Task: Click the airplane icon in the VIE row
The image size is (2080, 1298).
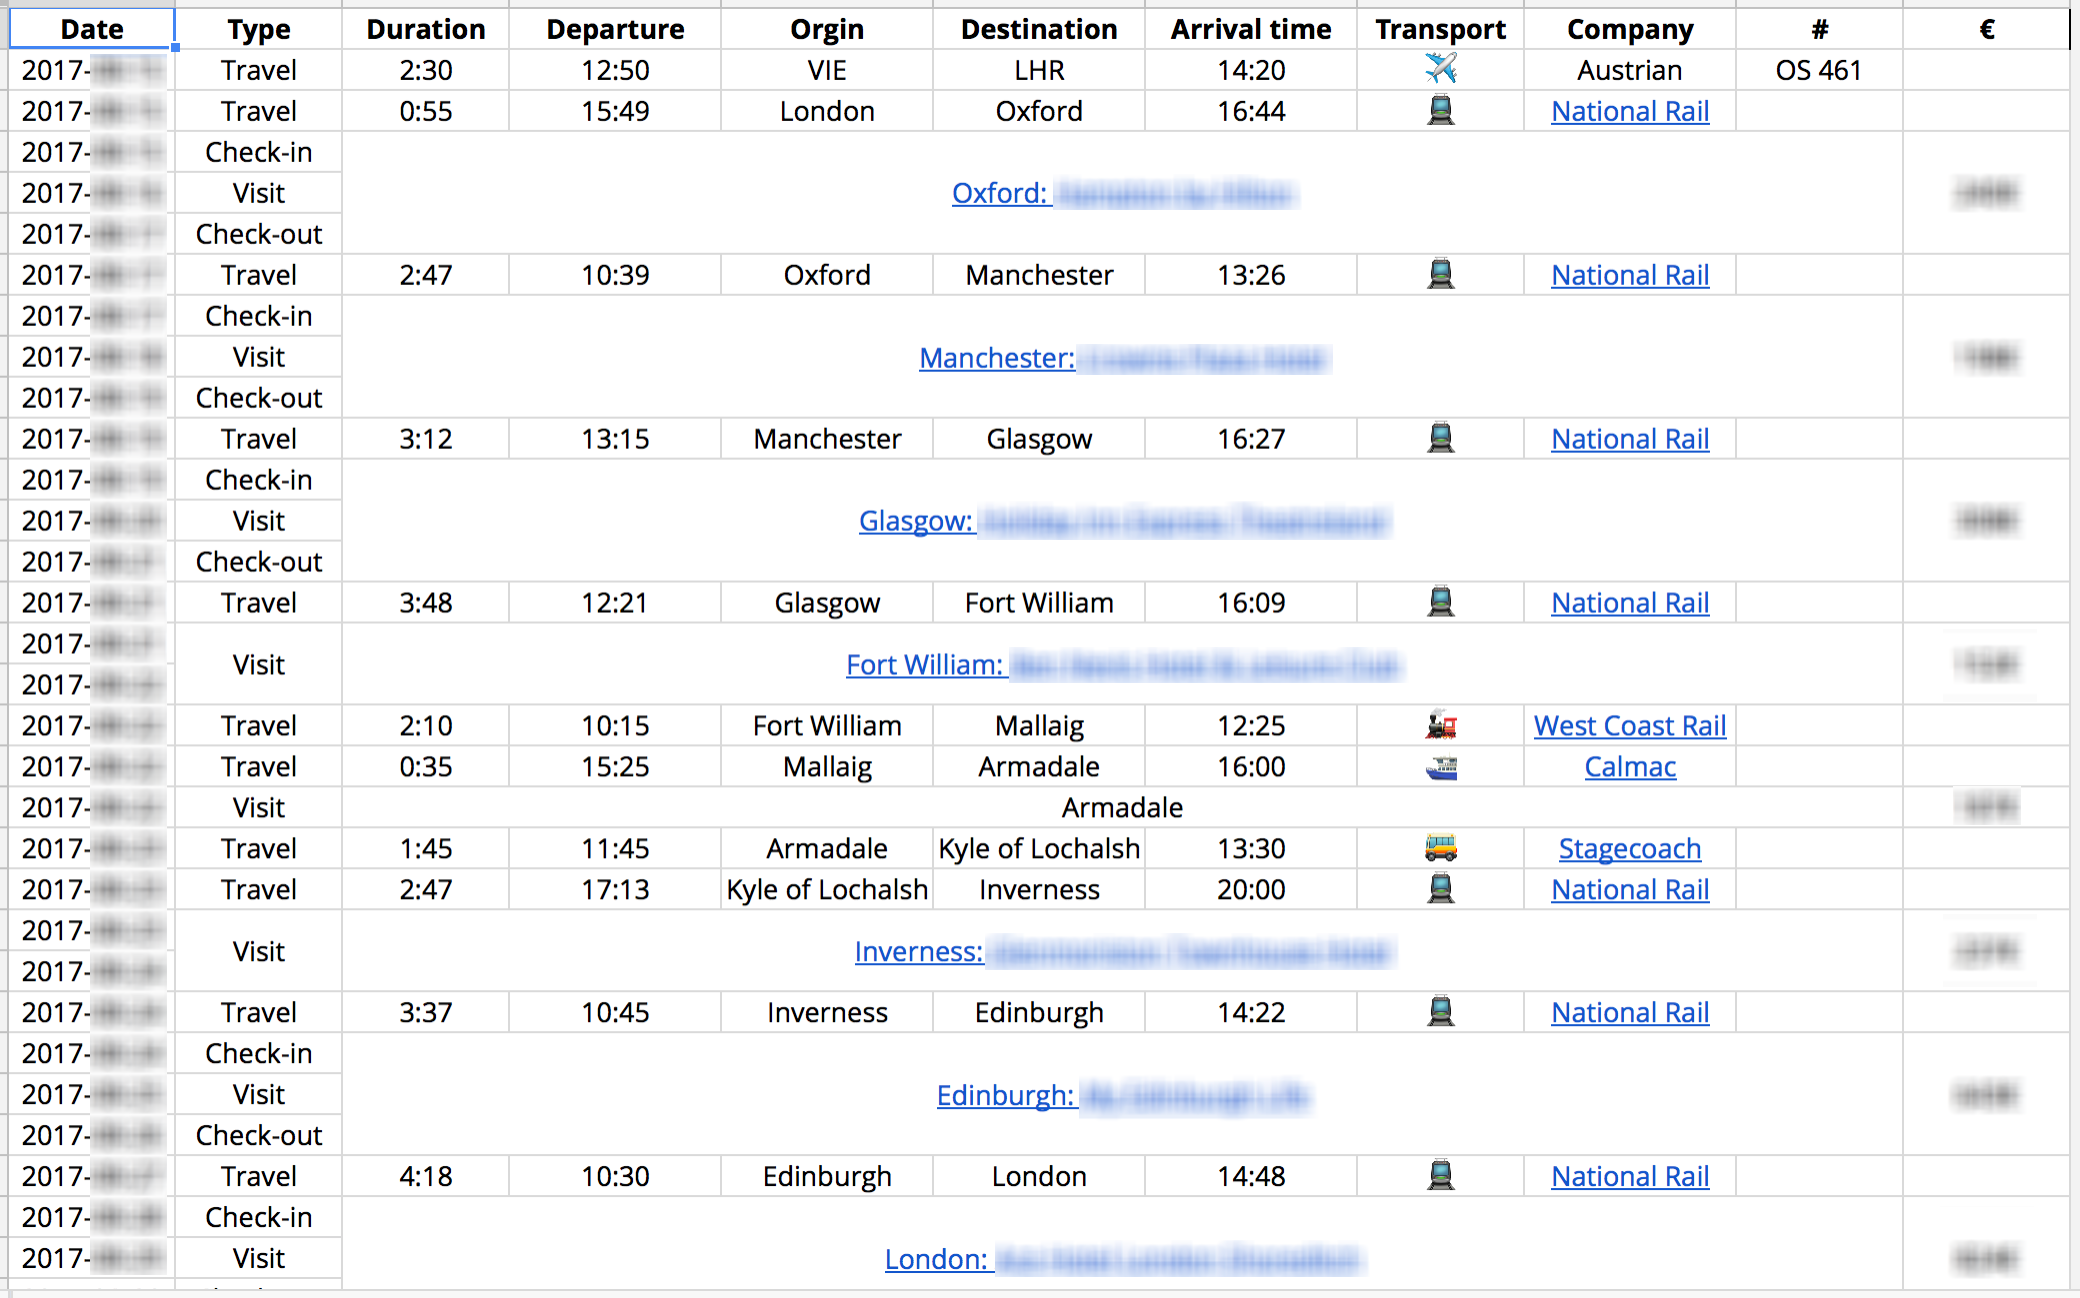Action: tap(1440, 69)
